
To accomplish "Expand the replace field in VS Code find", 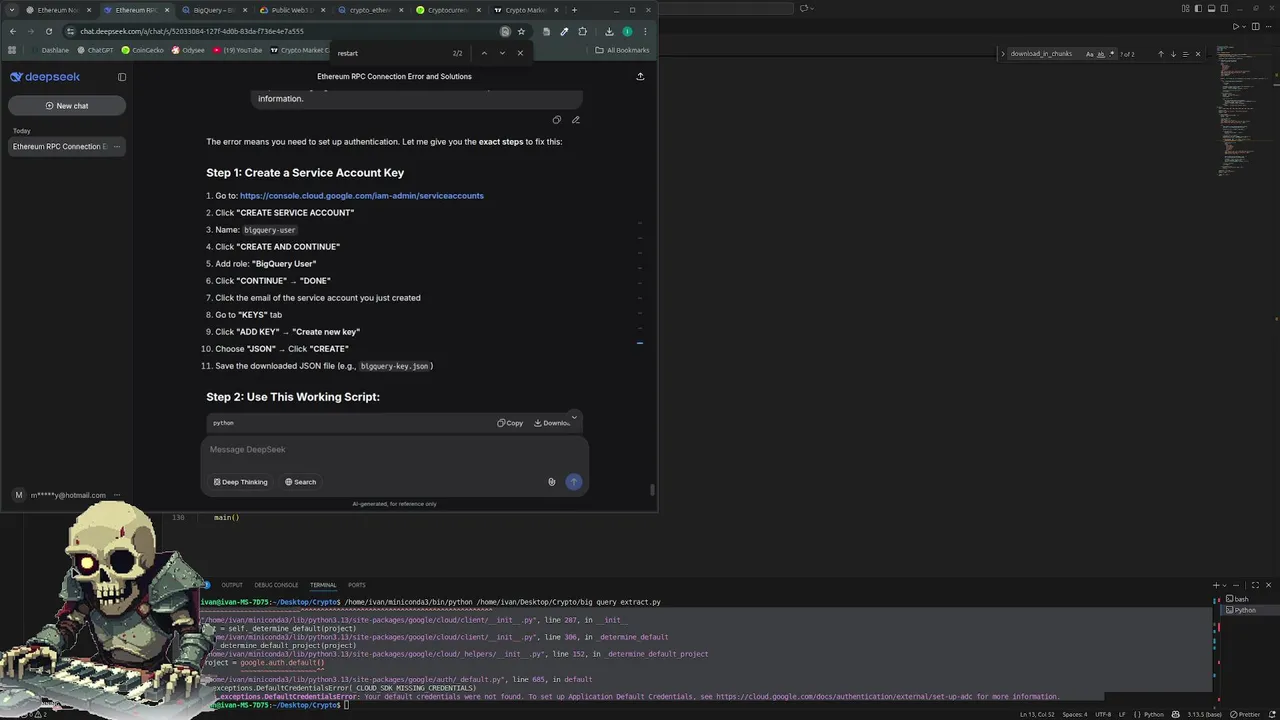I will point(1002,54).
